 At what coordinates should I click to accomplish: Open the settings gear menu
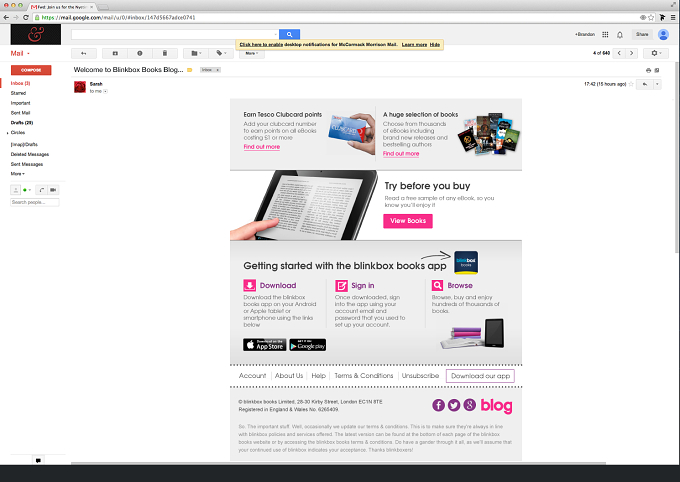tap(656, 53)
